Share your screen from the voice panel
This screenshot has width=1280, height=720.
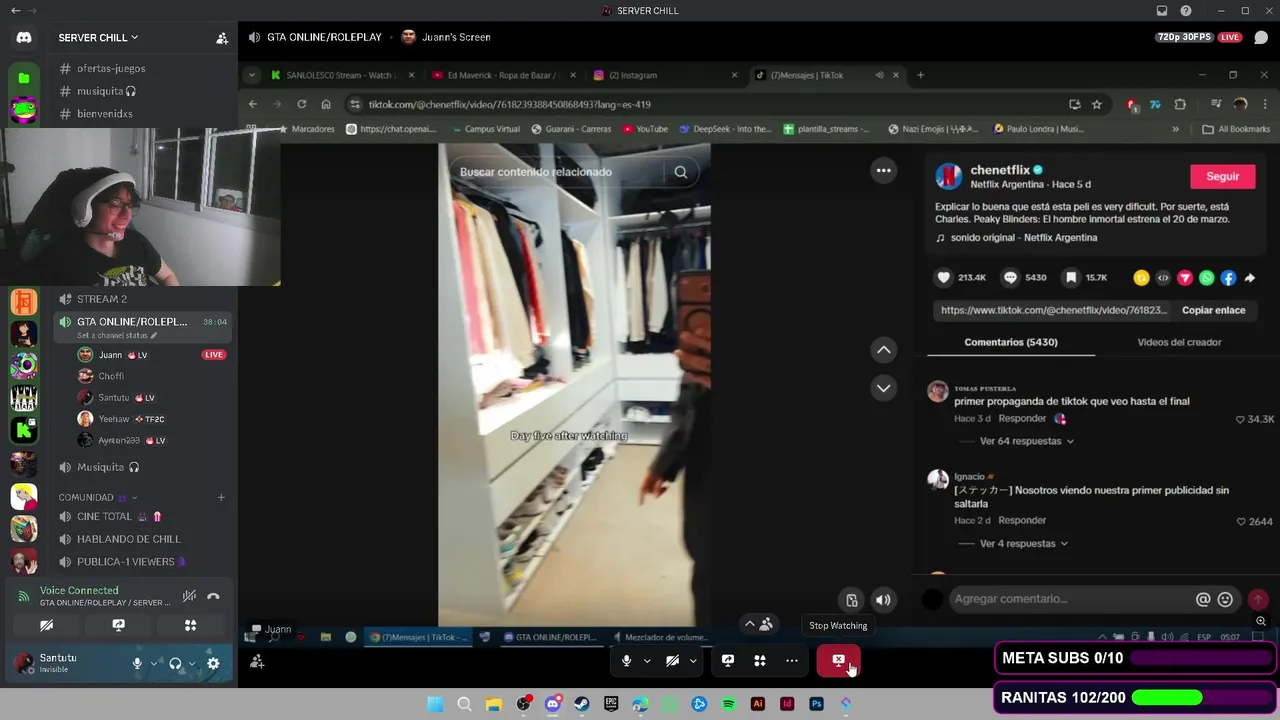pyautogui.click(x=118, y=625)
